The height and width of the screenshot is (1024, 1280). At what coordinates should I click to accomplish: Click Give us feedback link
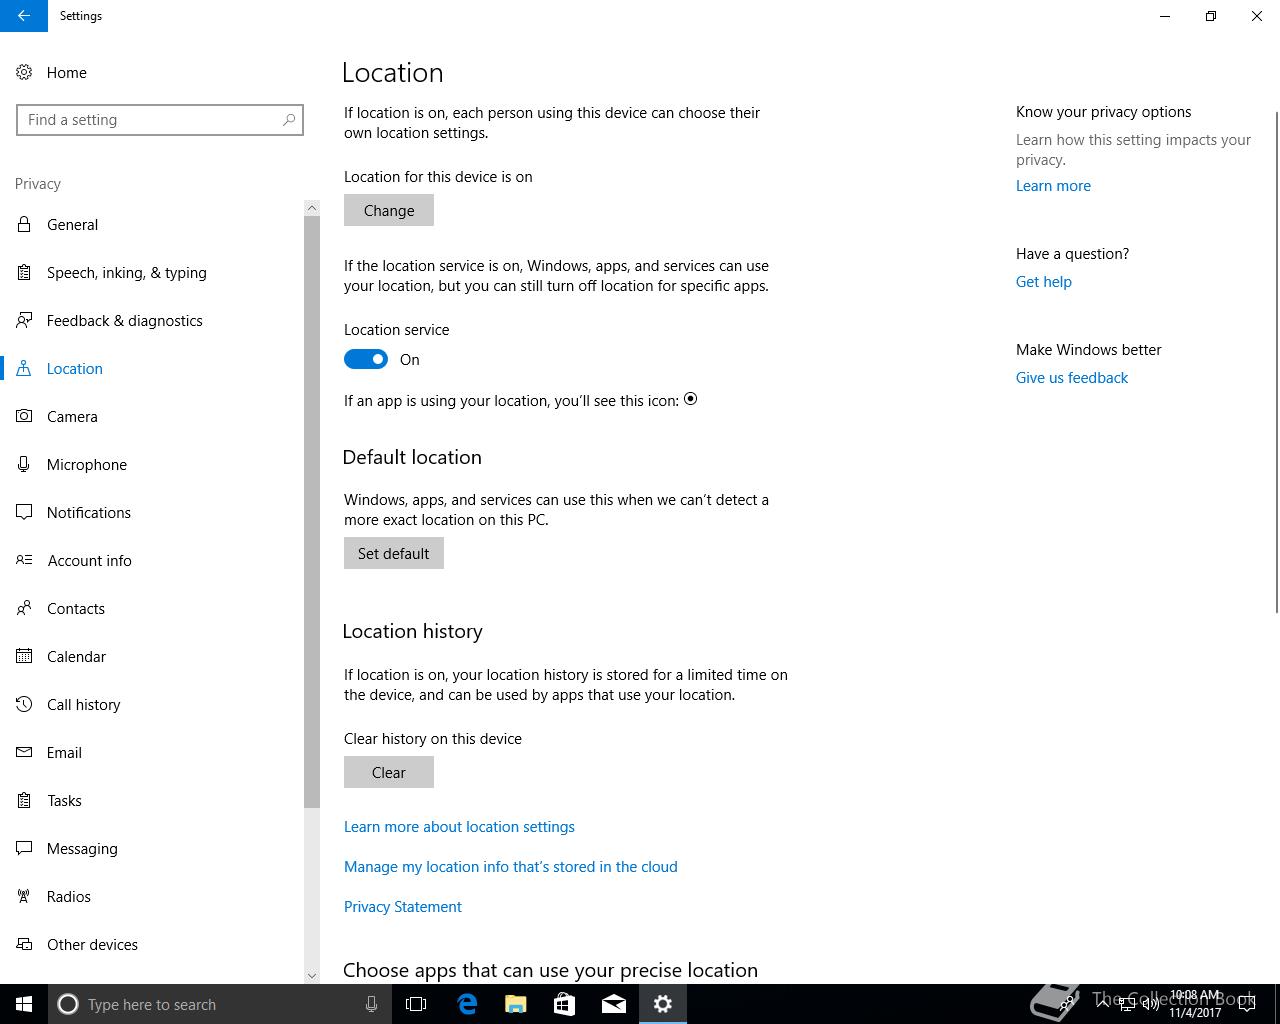1072,378
